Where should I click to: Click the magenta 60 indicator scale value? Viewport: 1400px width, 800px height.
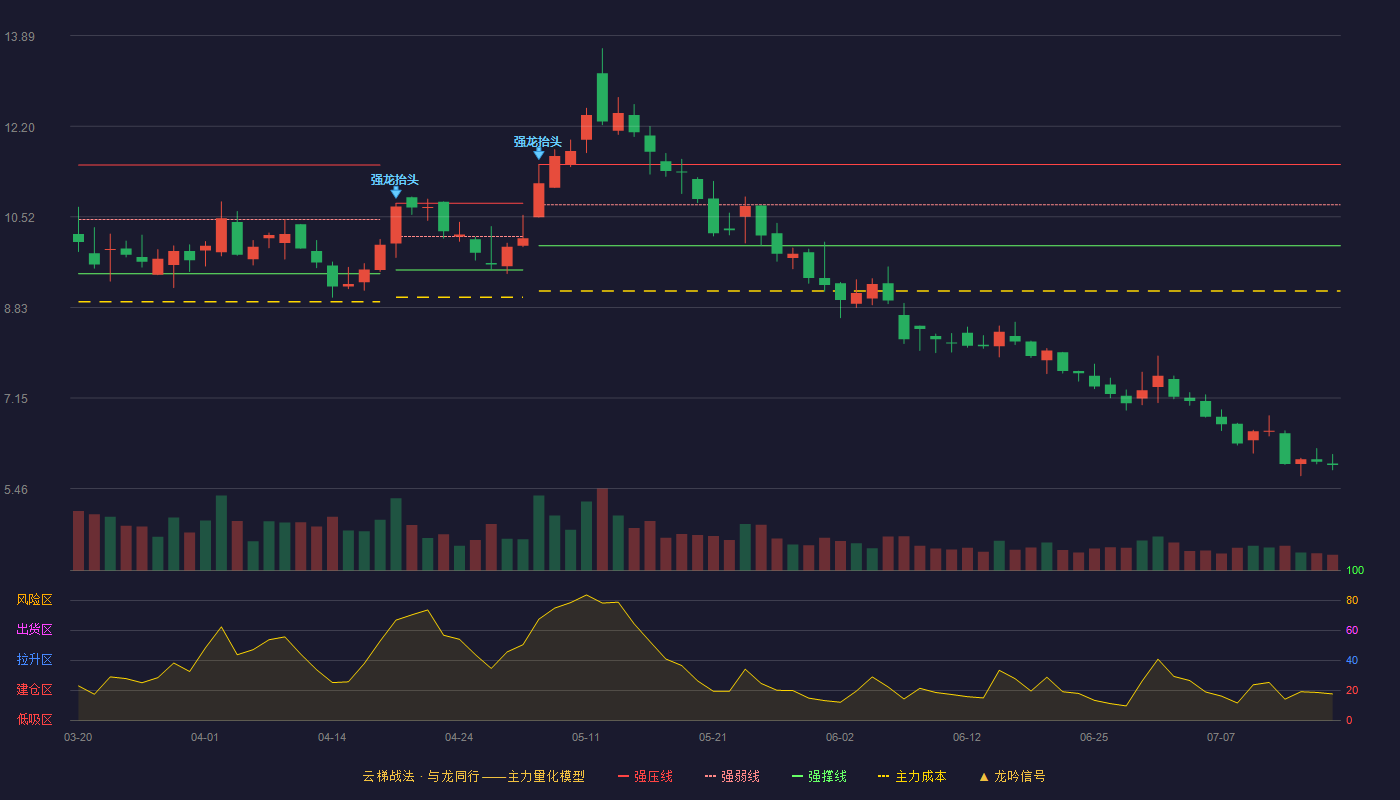(1352, 630)
